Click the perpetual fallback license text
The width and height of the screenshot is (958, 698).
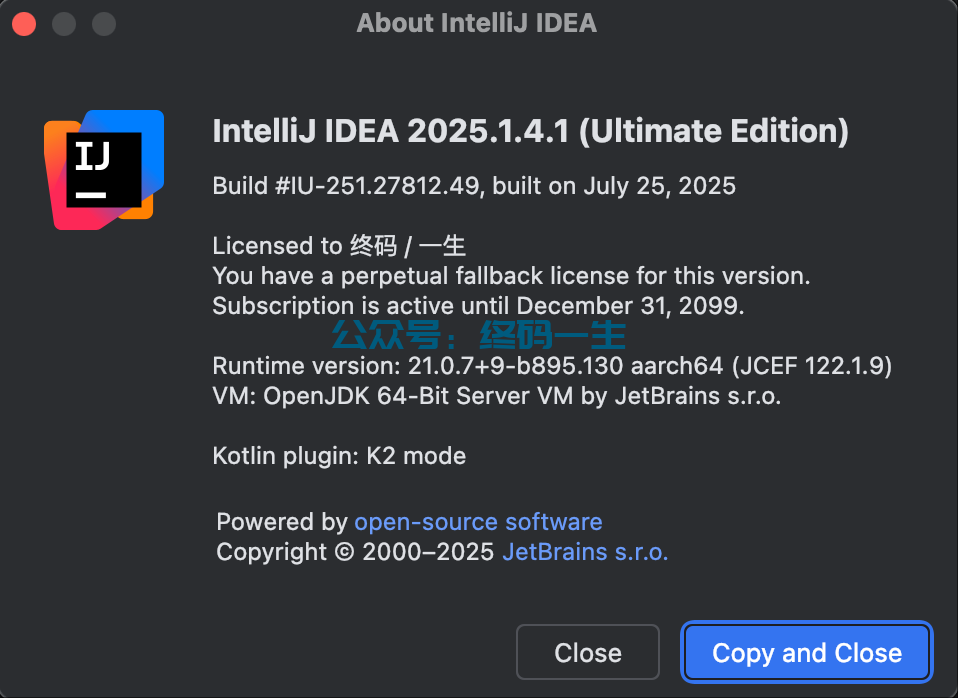click(511, 276)
